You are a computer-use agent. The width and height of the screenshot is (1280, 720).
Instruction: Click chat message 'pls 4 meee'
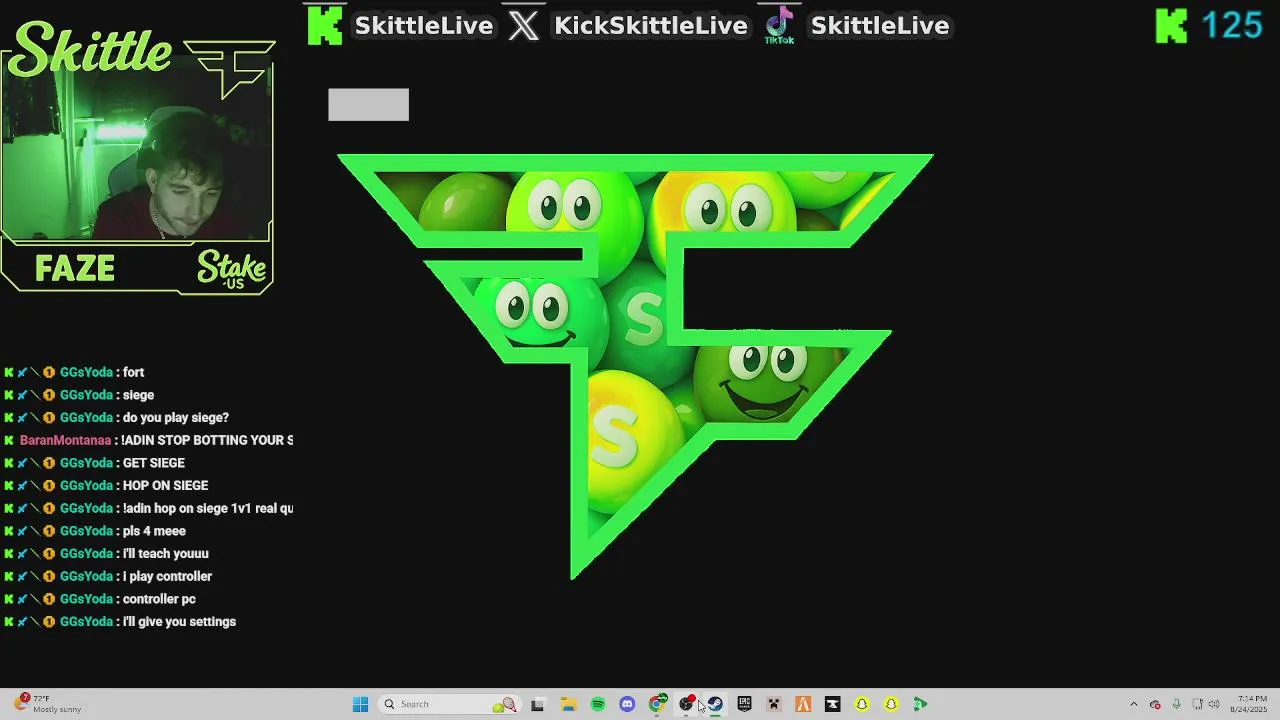pos(154,531)
